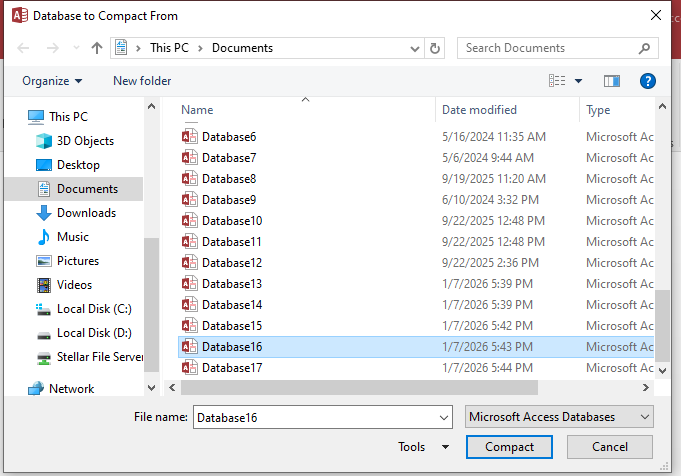The height and width of the screenshot is (476, 681).
Task: Open Downloads in the navigation pane
Action: (x=86, y=213)
